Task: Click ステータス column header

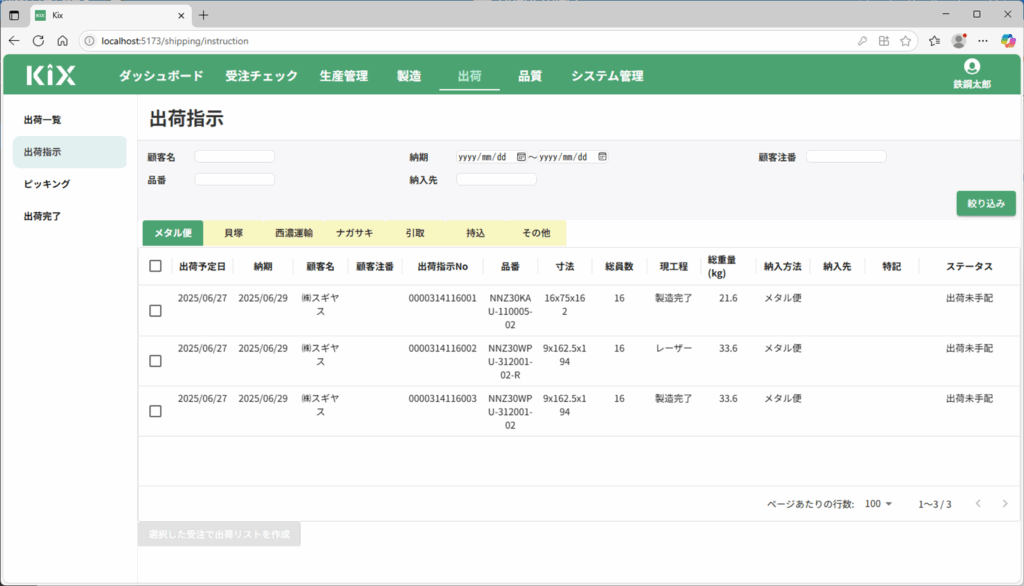Action: coord(969,267)
